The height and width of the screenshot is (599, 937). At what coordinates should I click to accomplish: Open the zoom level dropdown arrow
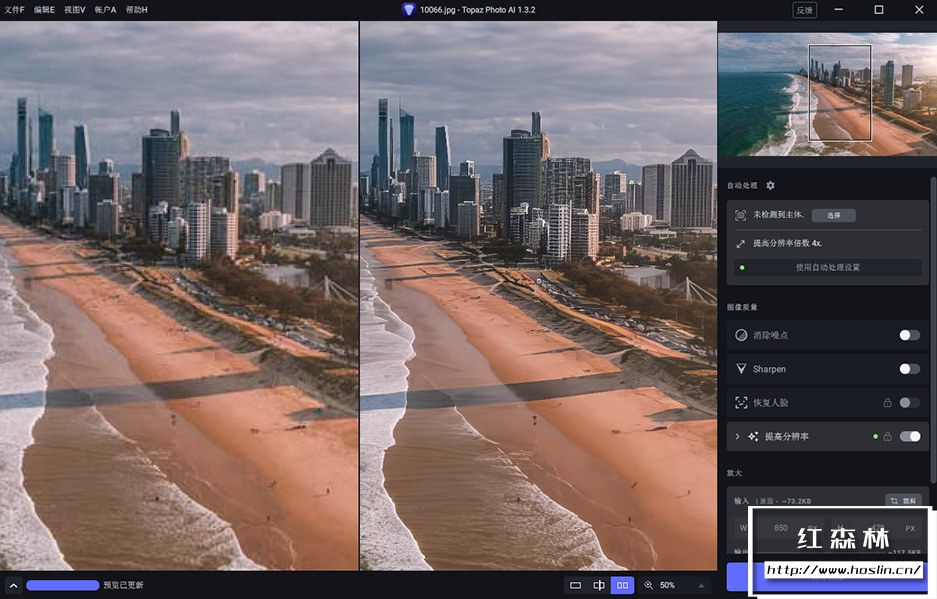click(x=700, y=585)
